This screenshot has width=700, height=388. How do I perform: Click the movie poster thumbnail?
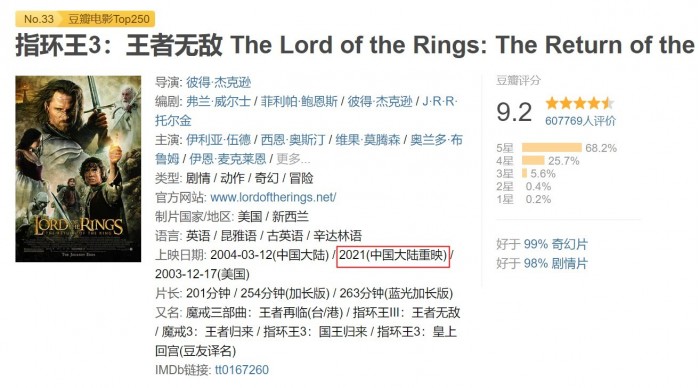click(x=78, y=169)
